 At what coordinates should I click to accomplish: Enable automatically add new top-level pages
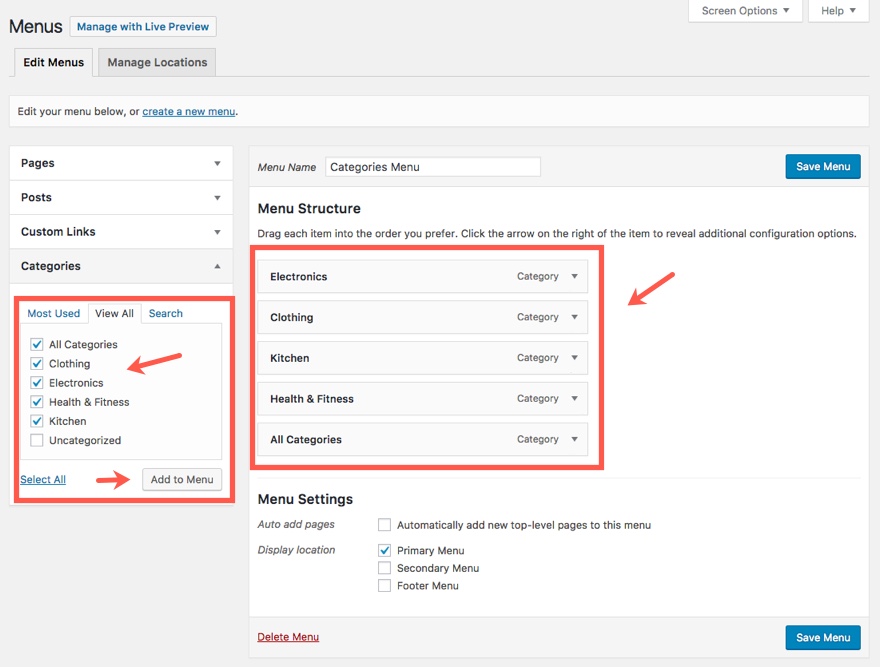pyautogui.click(x=384, y=525)
